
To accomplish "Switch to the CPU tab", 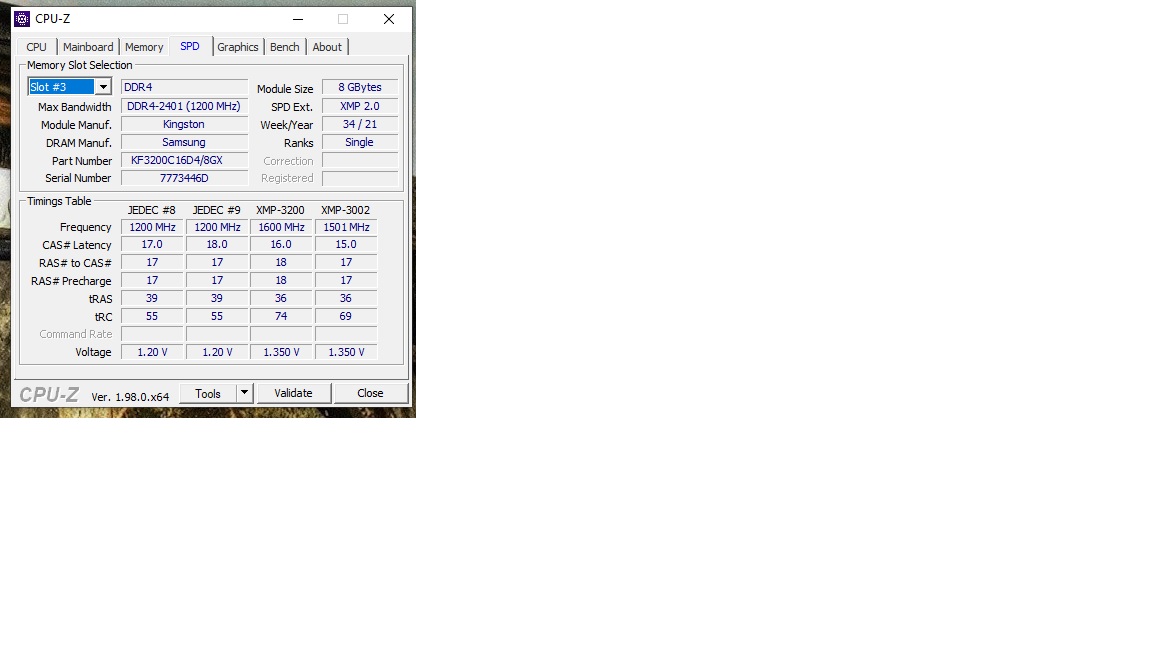I will coord(37,47).
